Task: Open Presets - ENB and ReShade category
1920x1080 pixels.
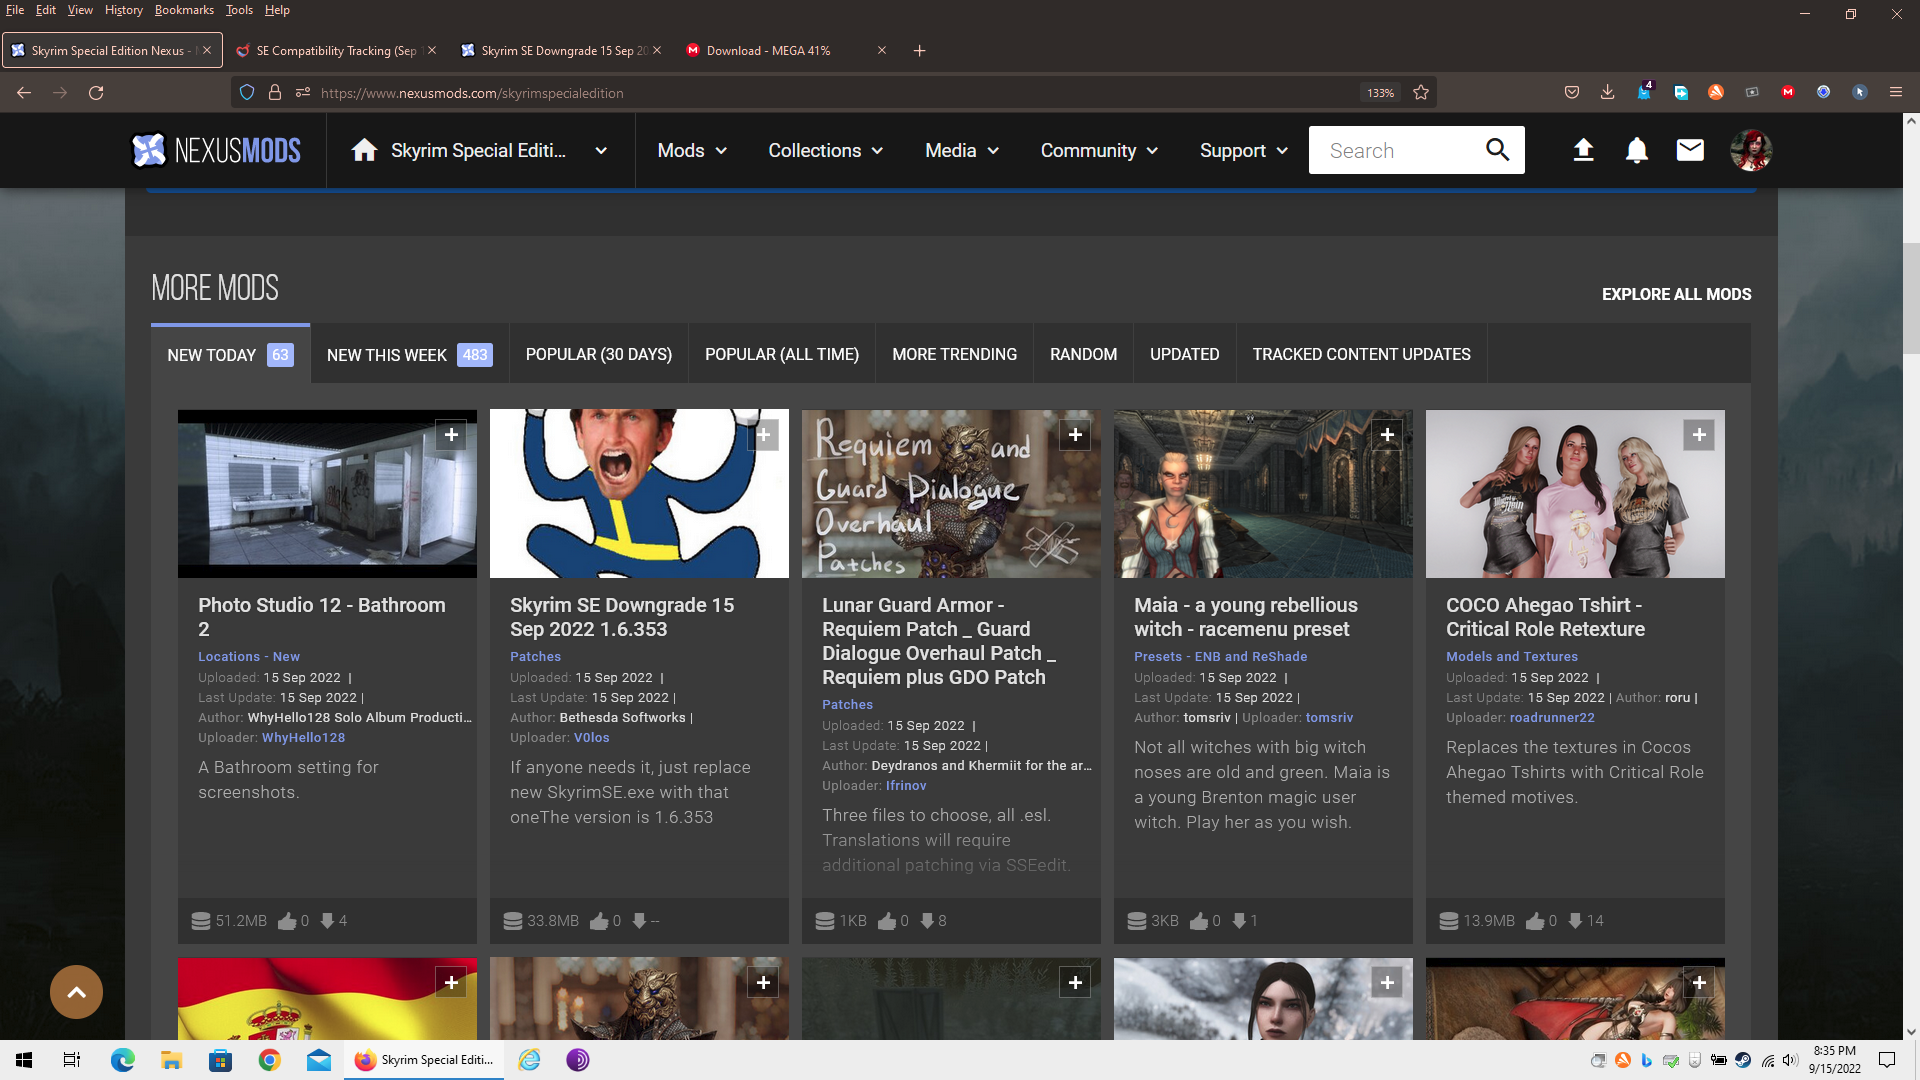Action: 1220,657
